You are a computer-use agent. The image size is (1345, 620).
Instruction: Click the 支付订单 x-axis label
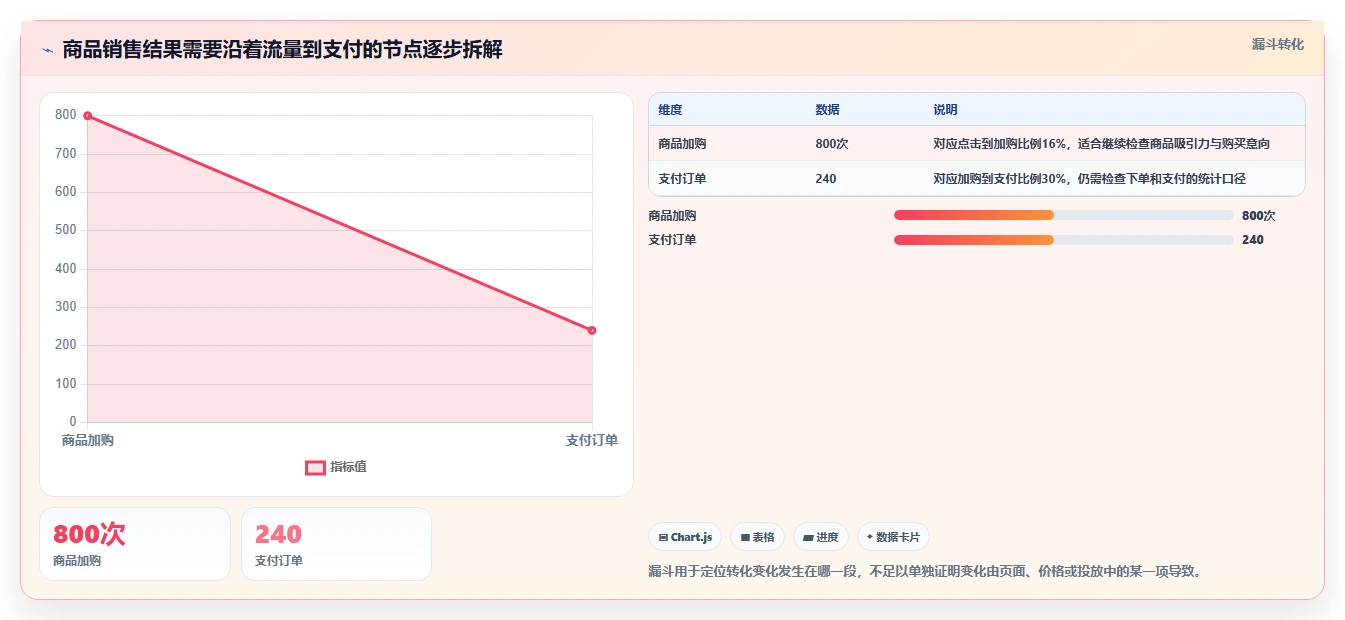tap(592, 440)
